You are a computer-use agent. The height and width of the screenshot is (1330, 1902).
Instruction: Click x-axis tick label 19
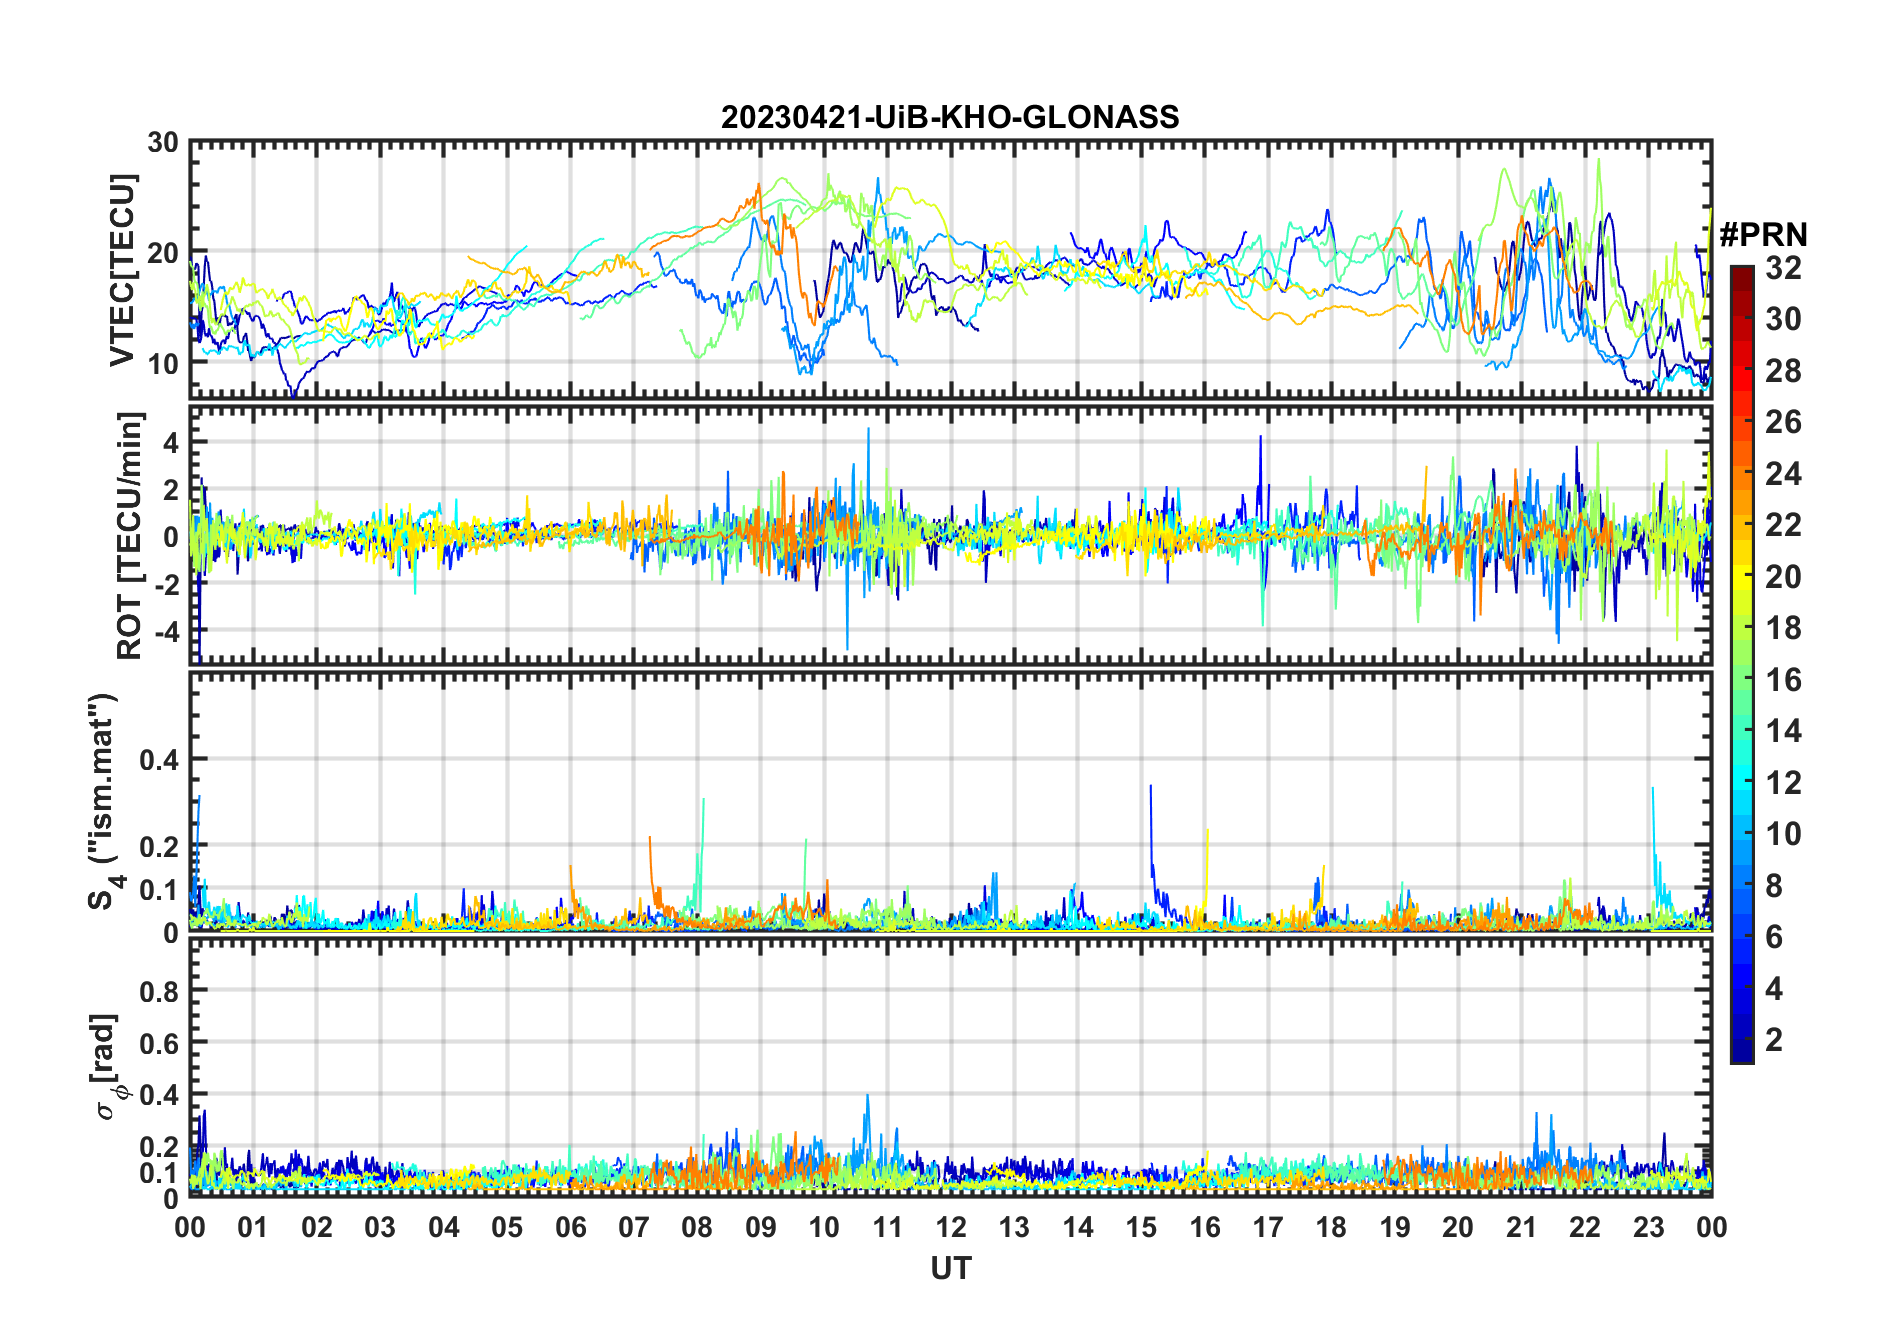point(1395,1227)
